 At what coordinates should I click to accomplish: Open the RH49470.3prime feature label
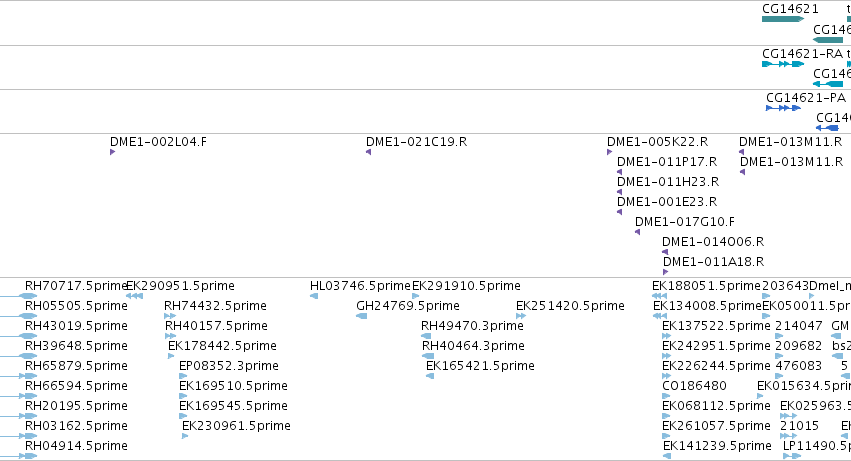tap(472, 326)
